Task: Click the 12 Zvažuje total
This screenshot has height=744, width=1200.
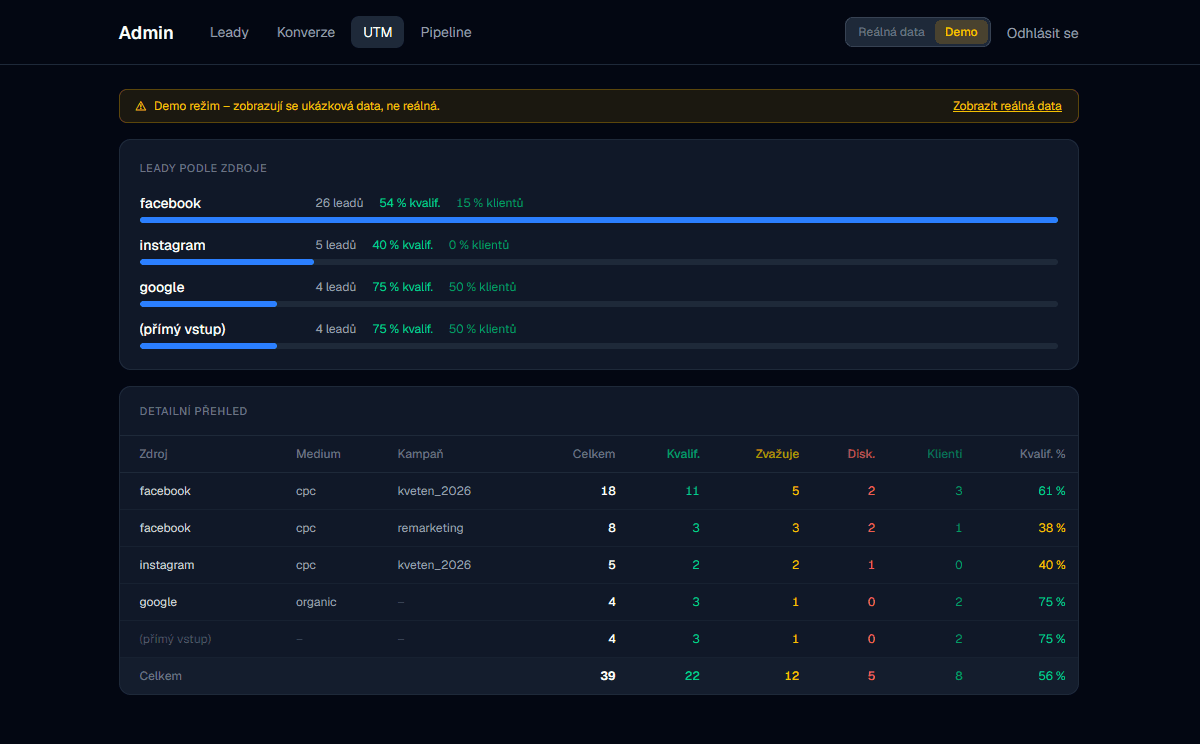Action: tap(792, 676)
